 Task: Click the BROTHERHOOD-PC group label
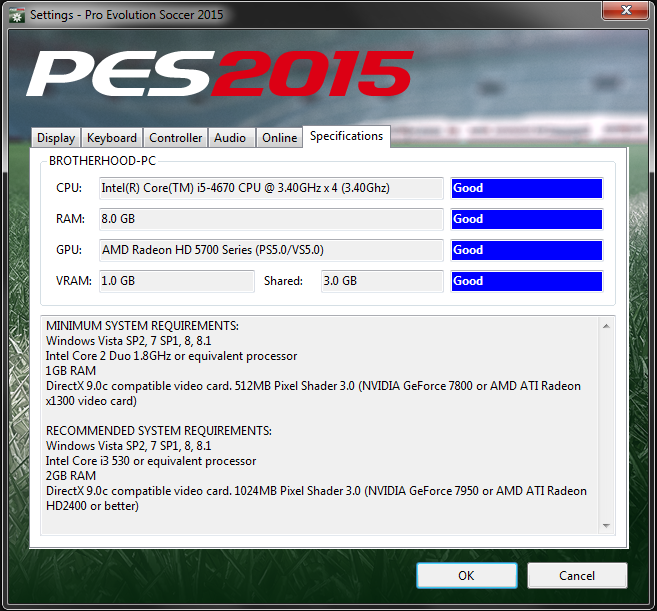point(102,161)
